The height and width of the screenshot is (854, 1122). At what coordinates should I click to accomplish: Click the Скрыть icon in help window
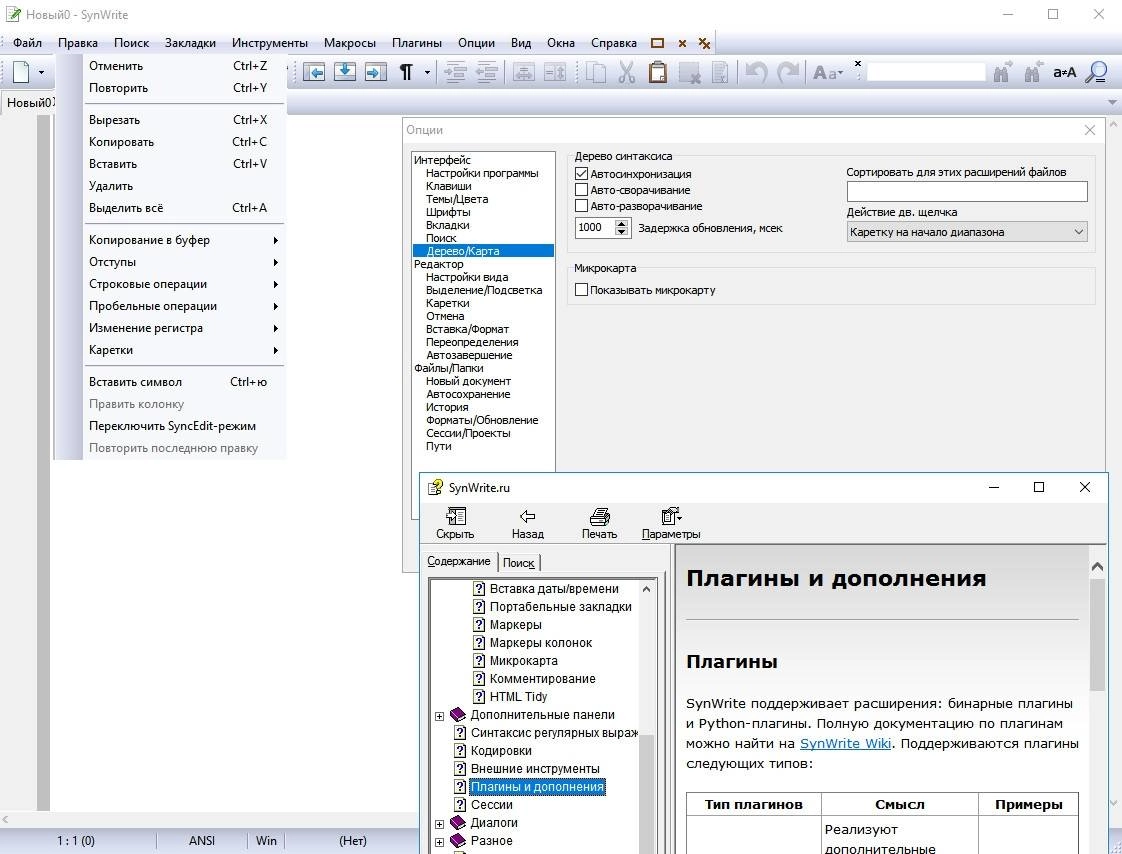tap(455, 523)
